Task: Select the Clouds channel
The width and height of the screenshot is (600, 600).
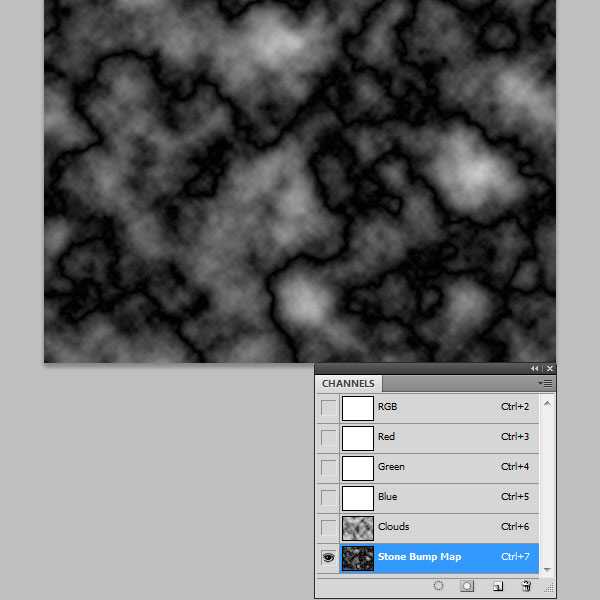Action: (x=440, y=527)
